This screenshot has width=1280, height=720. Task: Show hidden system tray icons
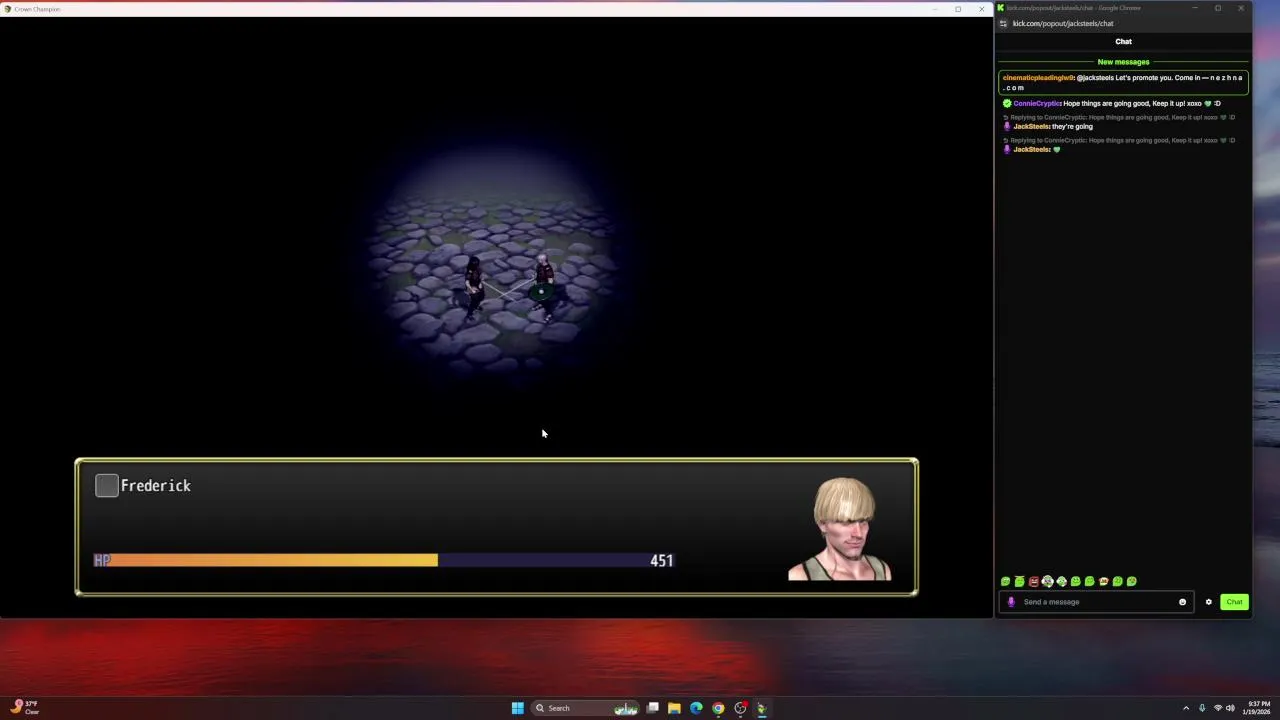click(1186, 708)
